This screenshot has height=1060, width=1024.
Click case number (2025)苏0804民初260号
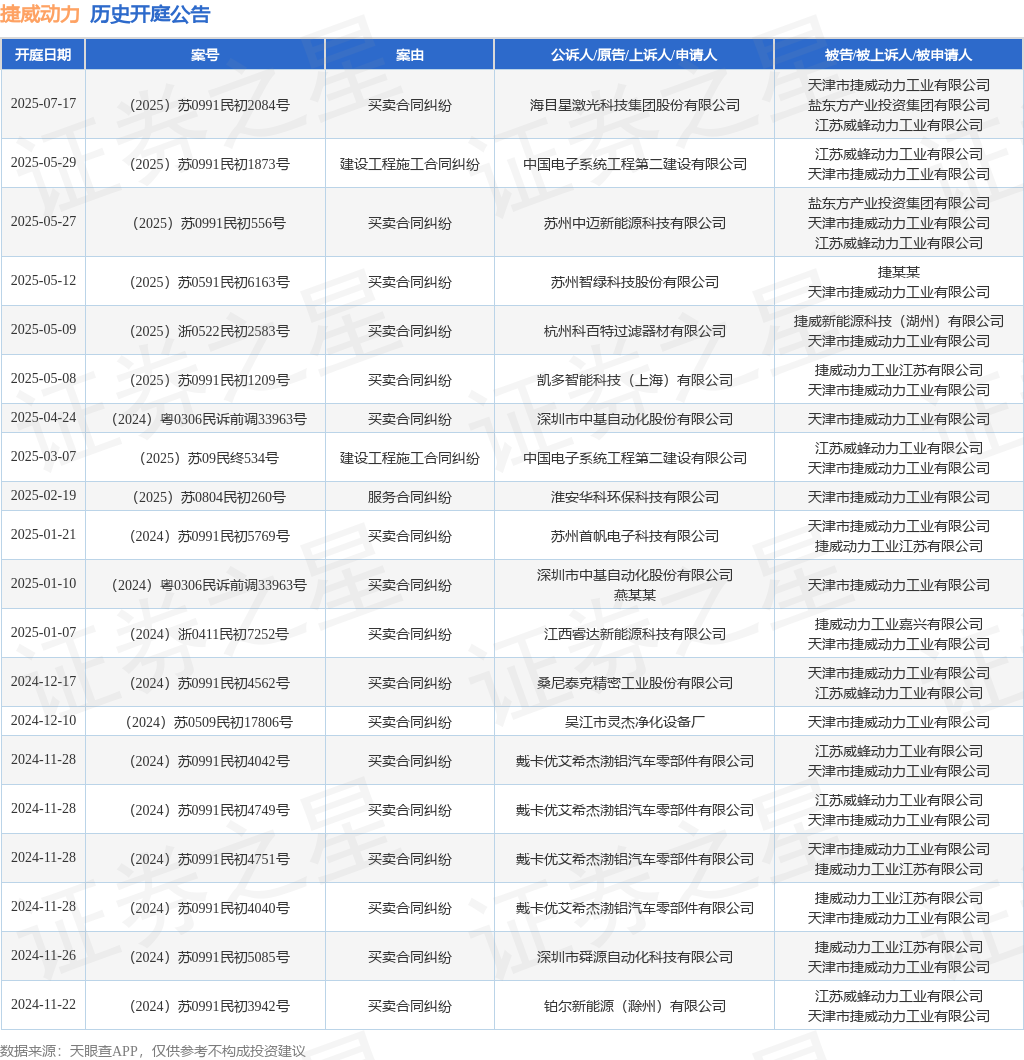pos(210,497)
